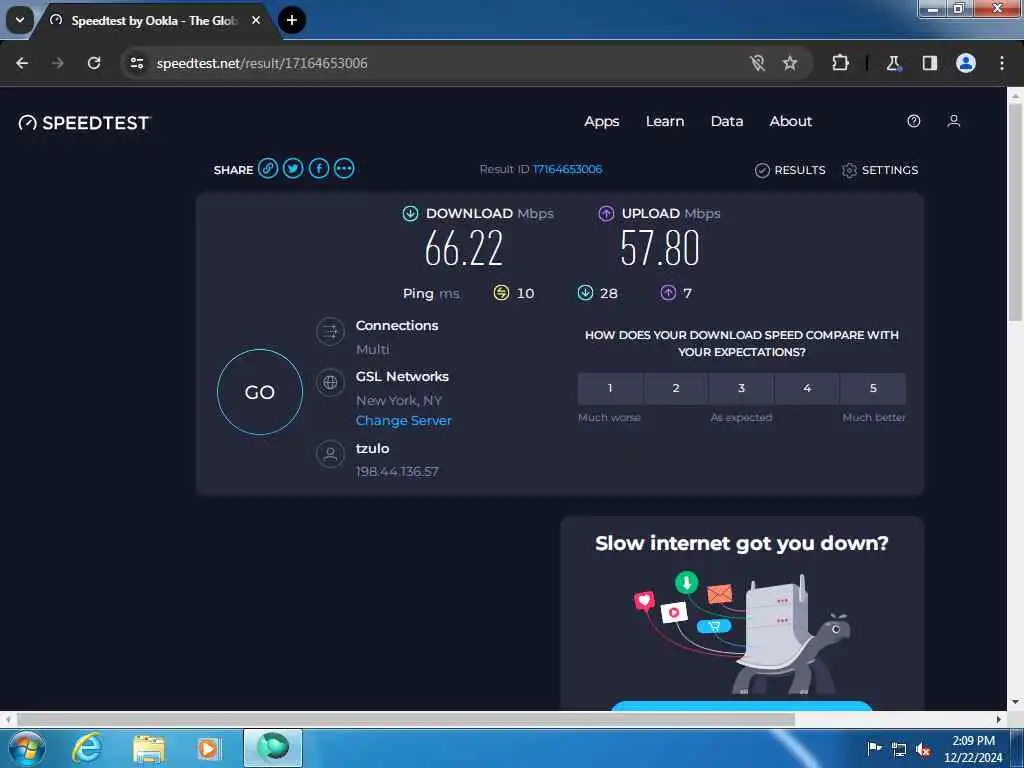Open the user account icon in Speedtest header
Image resolution: width=1024 pixels, height=768 pixels.
coord(953,121)
